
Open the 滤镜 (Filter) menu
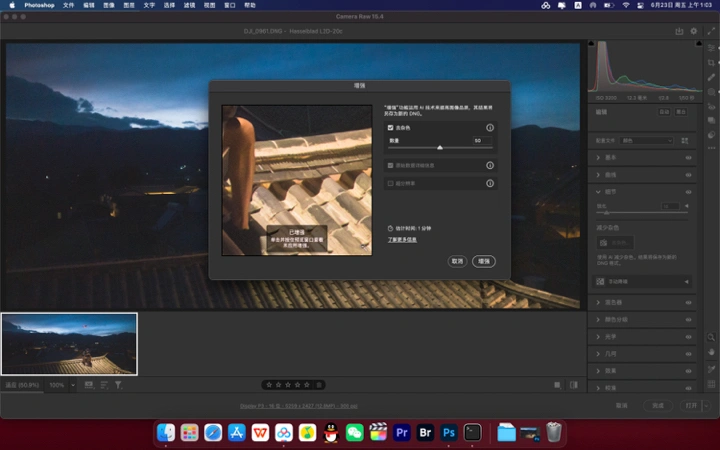(x=190, y=5)
